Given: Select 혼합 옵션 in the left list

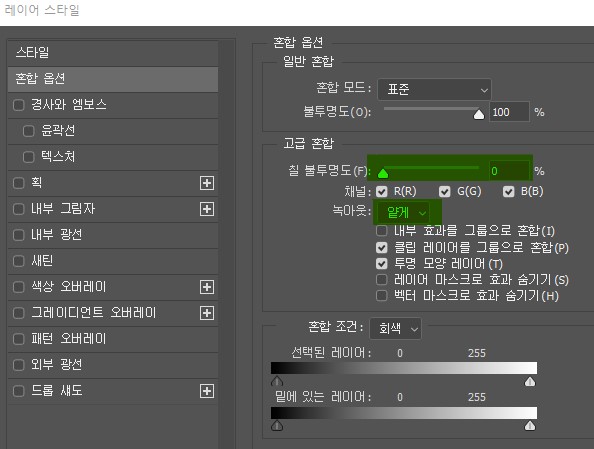Looking at the screenshot, I should tap(113, 79).
